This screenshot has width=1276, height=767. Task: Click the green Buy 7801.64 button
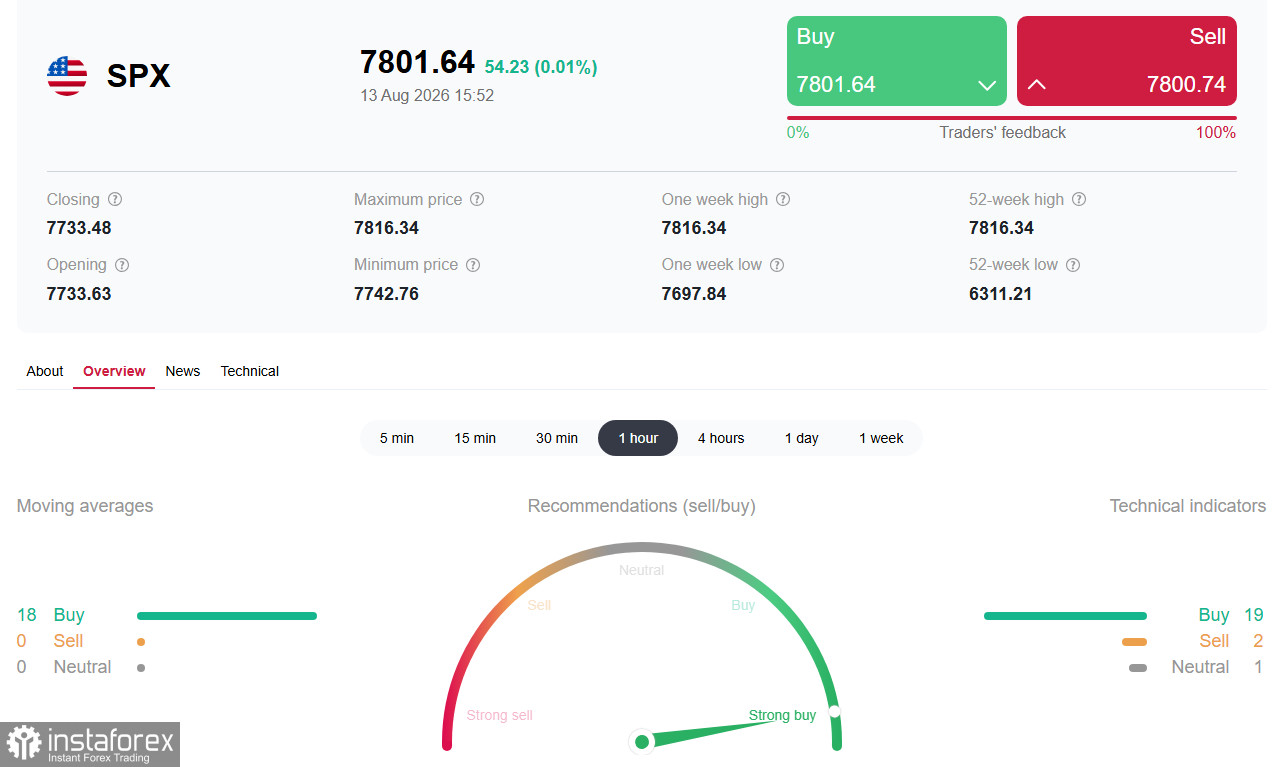tap(897, 61)
